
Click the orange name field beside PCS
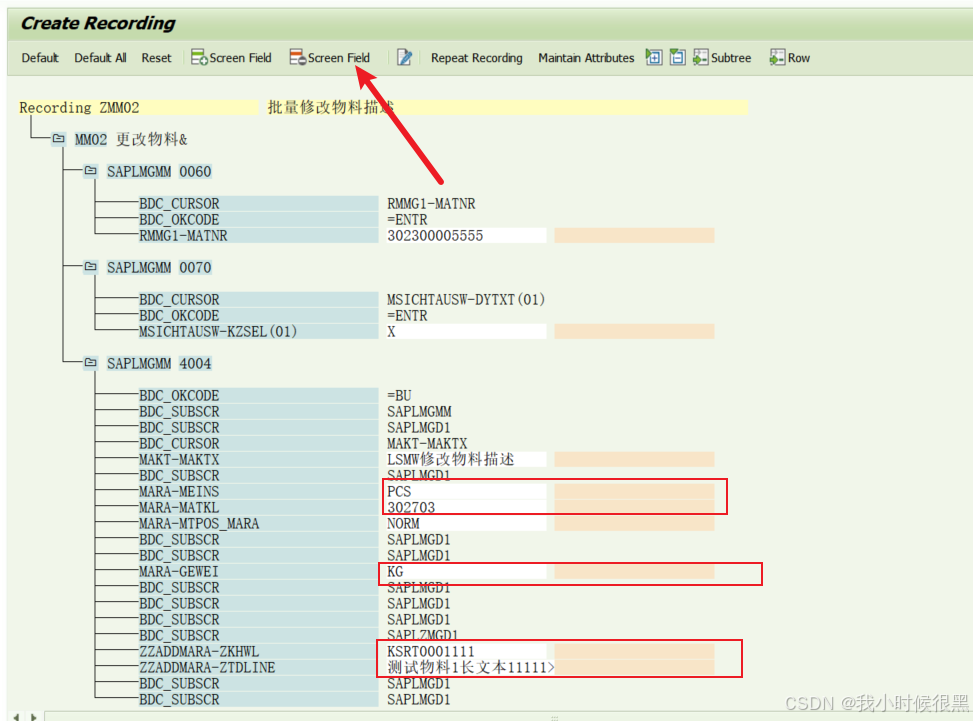(x=634, y=491)
